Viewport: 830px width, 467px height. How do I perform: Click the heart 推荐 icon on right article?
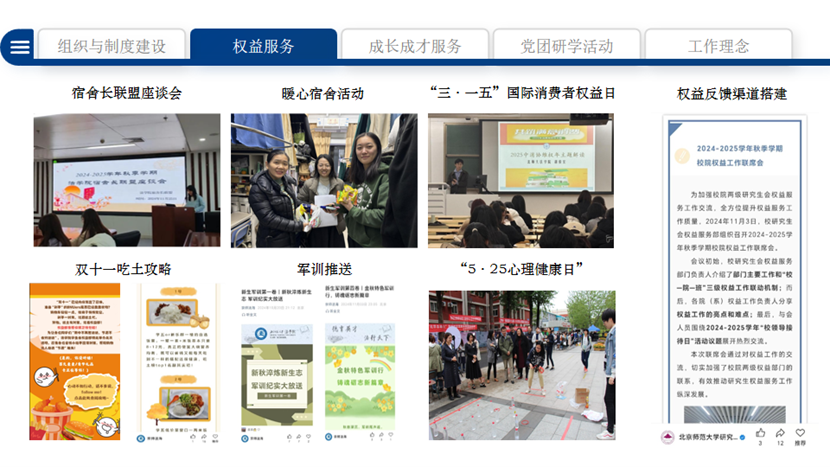point(800,433)
